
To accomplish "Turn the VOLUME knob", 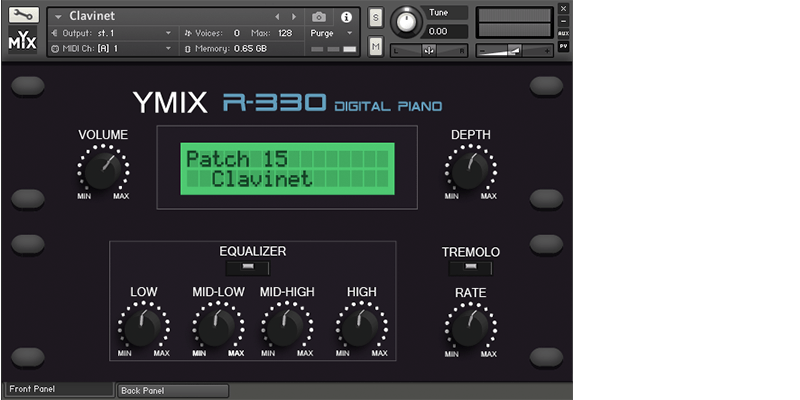I will [x=103, y=171].
